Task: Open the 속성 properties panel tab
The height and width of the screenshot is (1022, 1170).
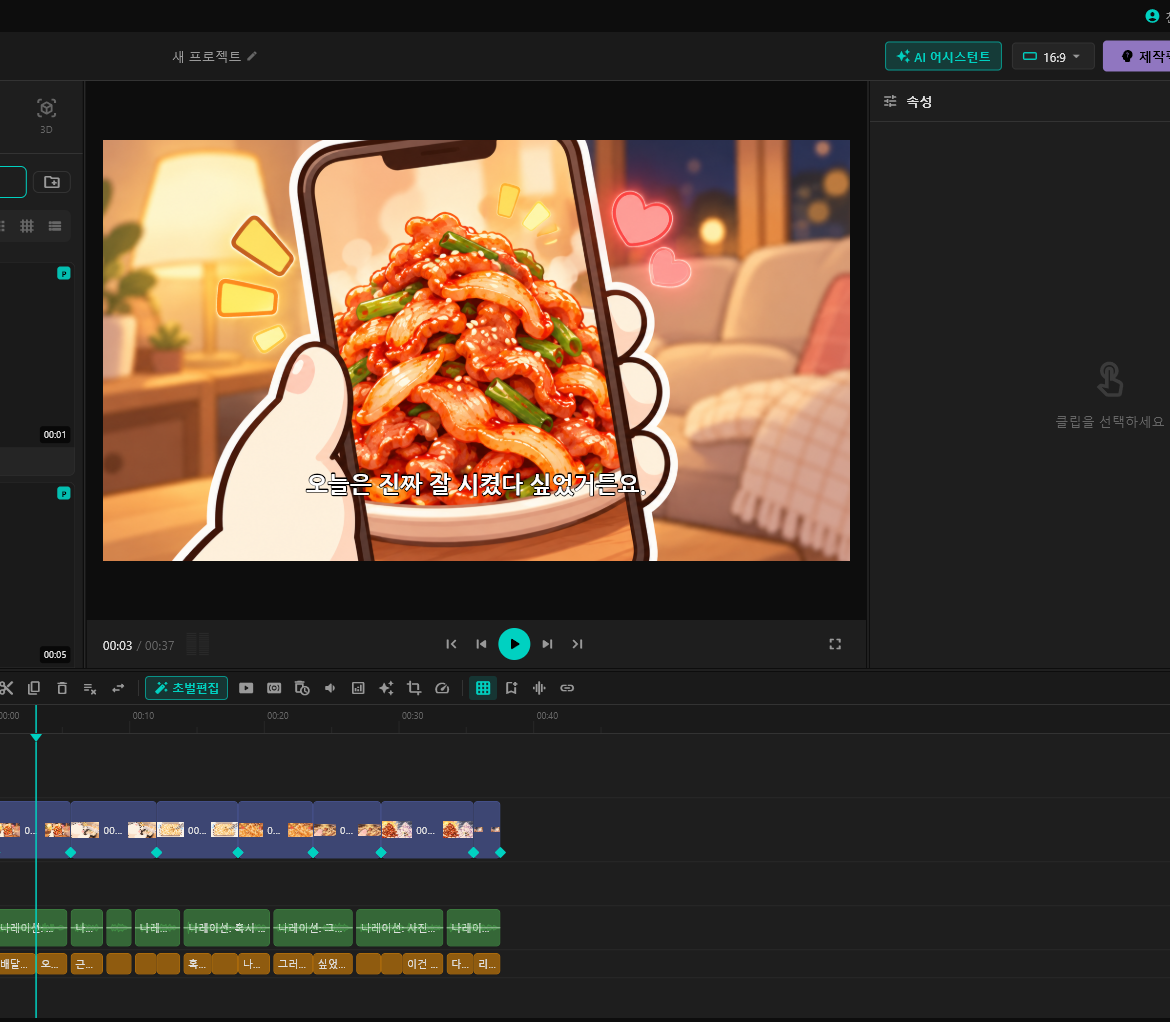Action: (x=908, y=101)
